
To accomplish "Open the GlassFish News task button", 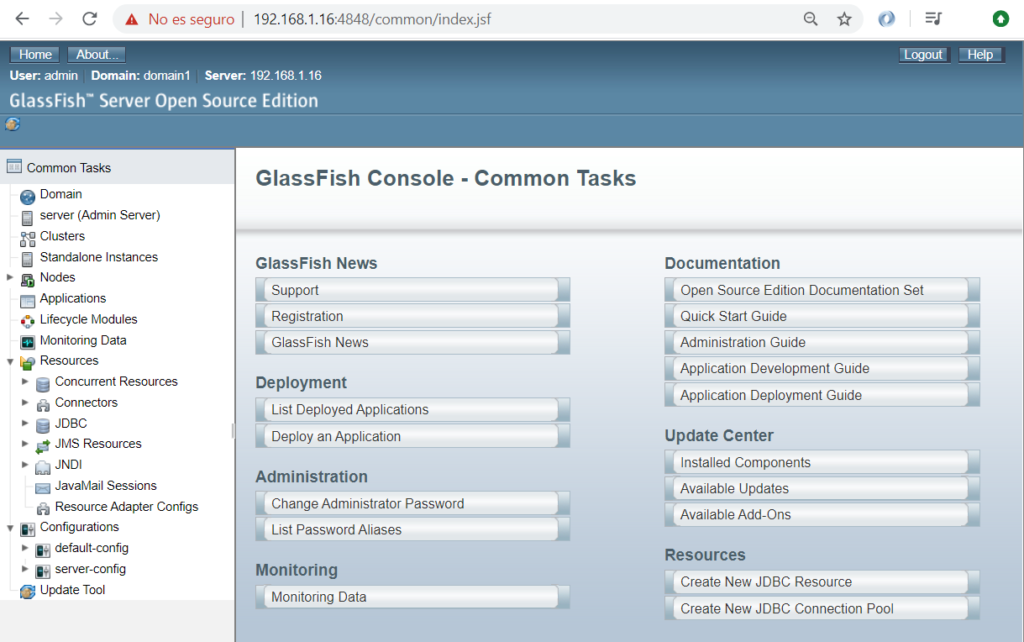I will (x=413, y=342).
